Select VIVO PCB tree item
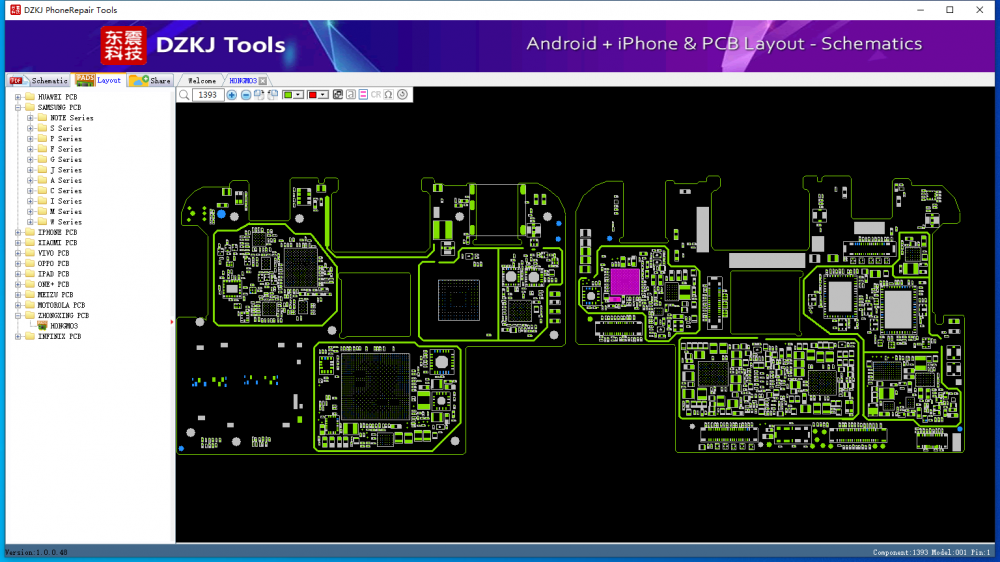 pyautogui.click(x=54, y=253)
